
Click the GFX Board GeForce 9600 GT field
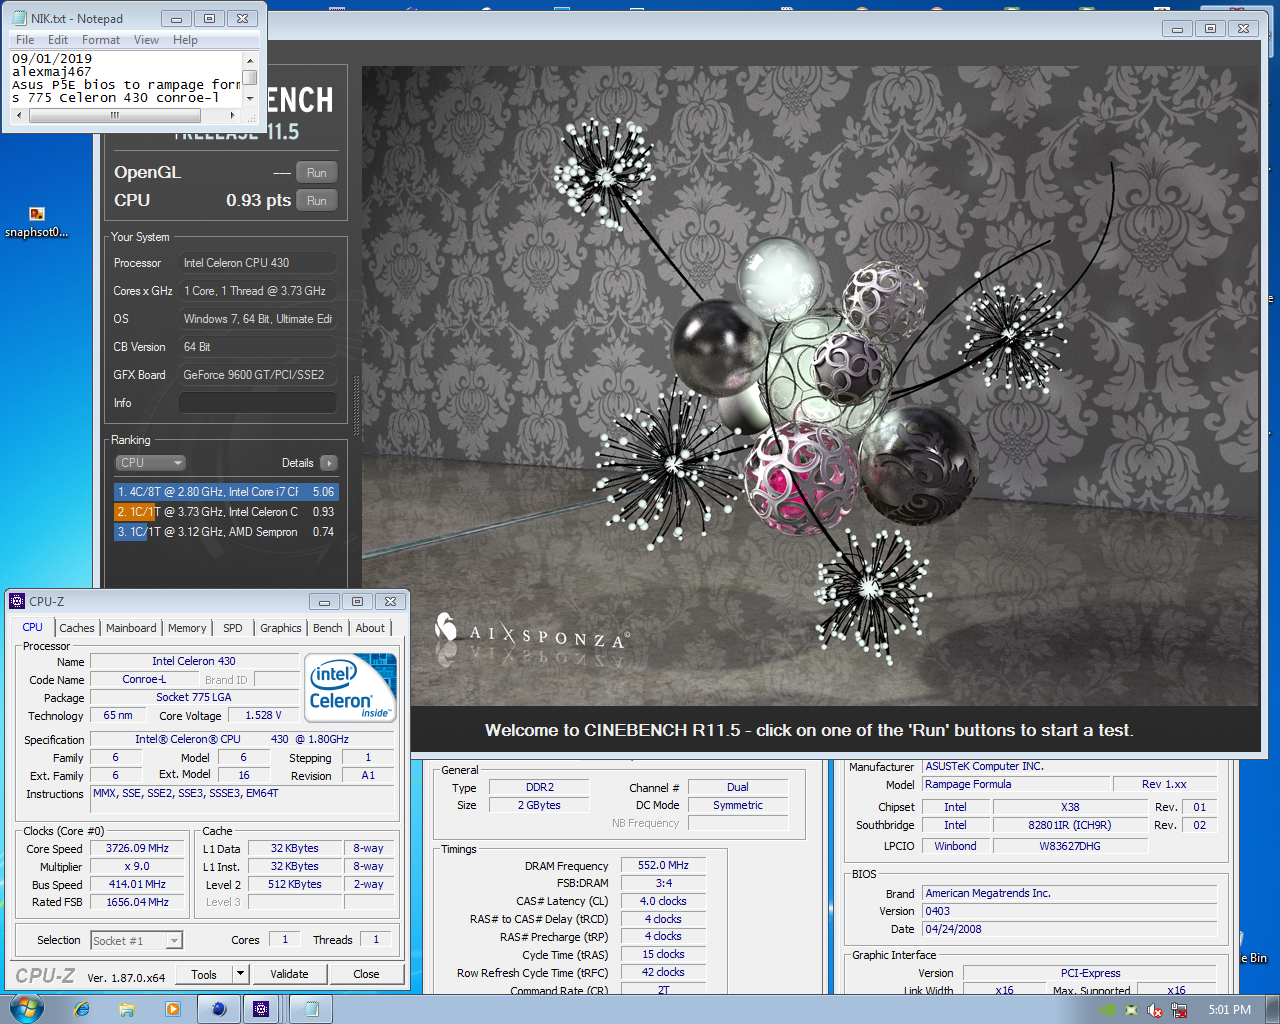click(x=258, y=375)
